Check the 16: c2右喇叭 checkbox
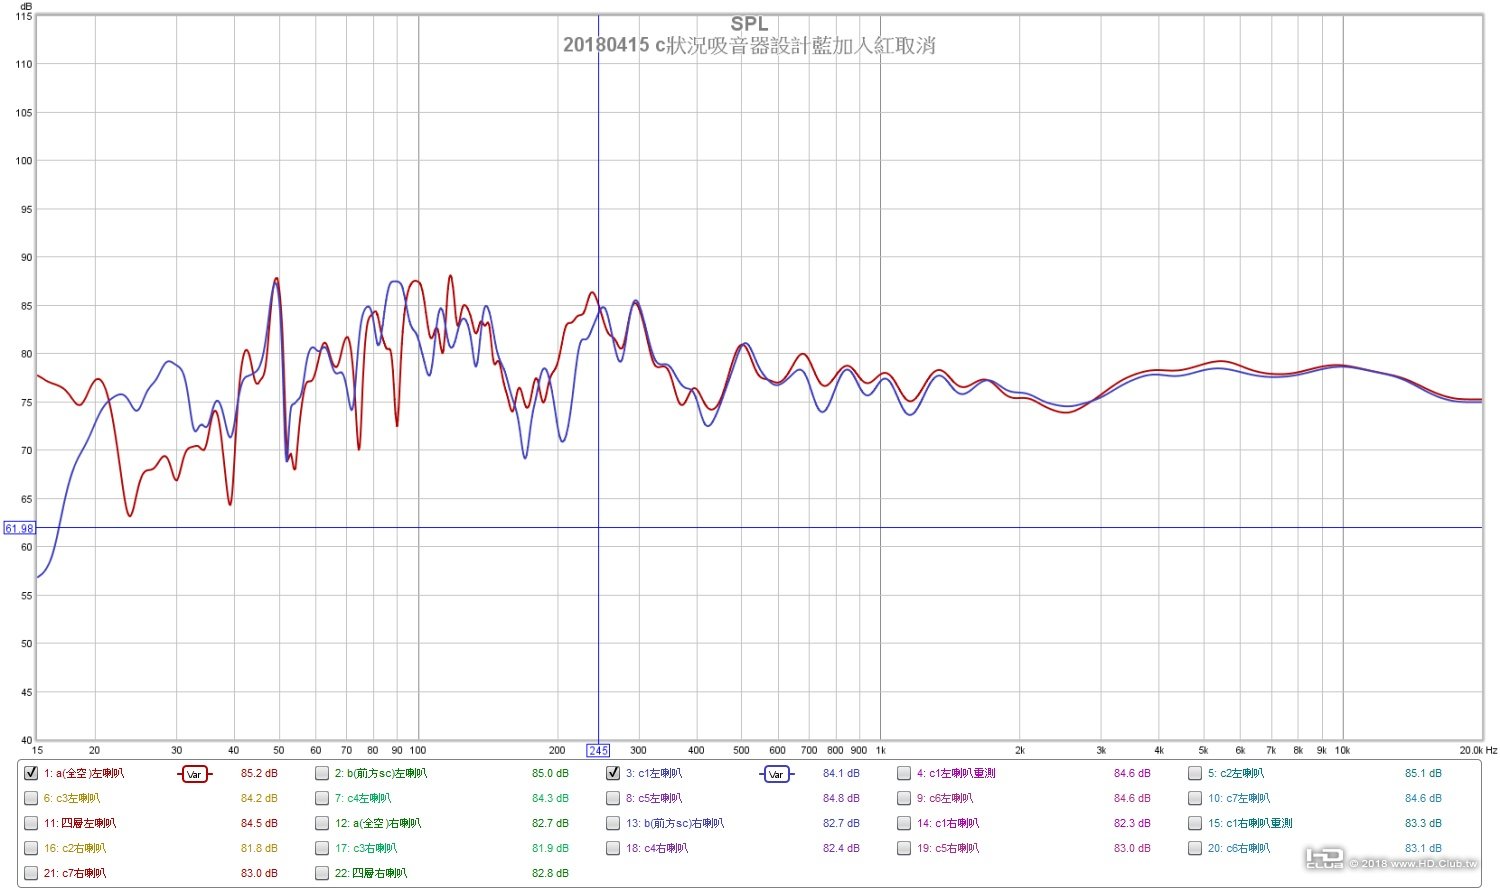The image size is (1500, 889). 31,848
